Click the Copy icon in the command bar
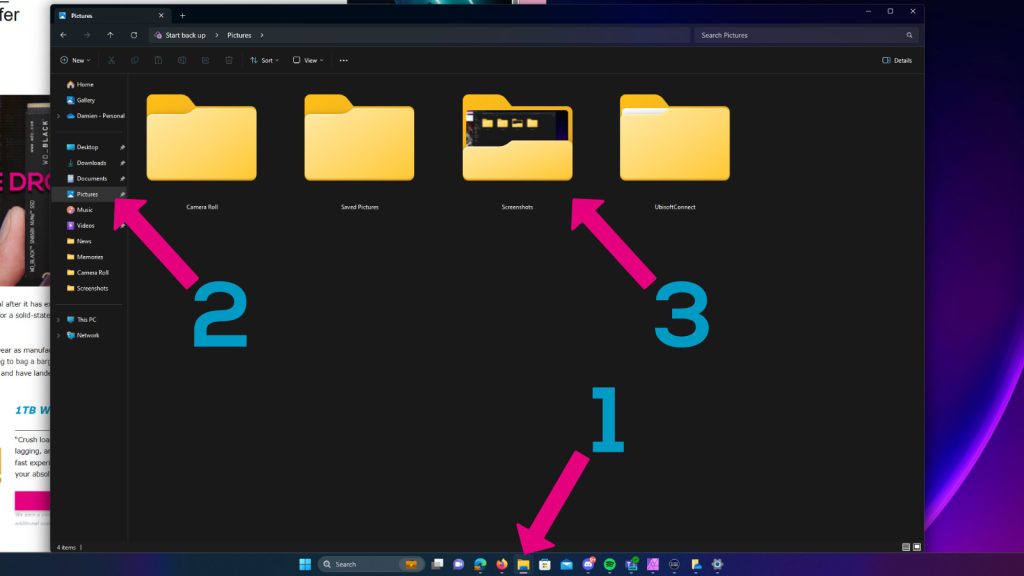 tap(133, 60)
